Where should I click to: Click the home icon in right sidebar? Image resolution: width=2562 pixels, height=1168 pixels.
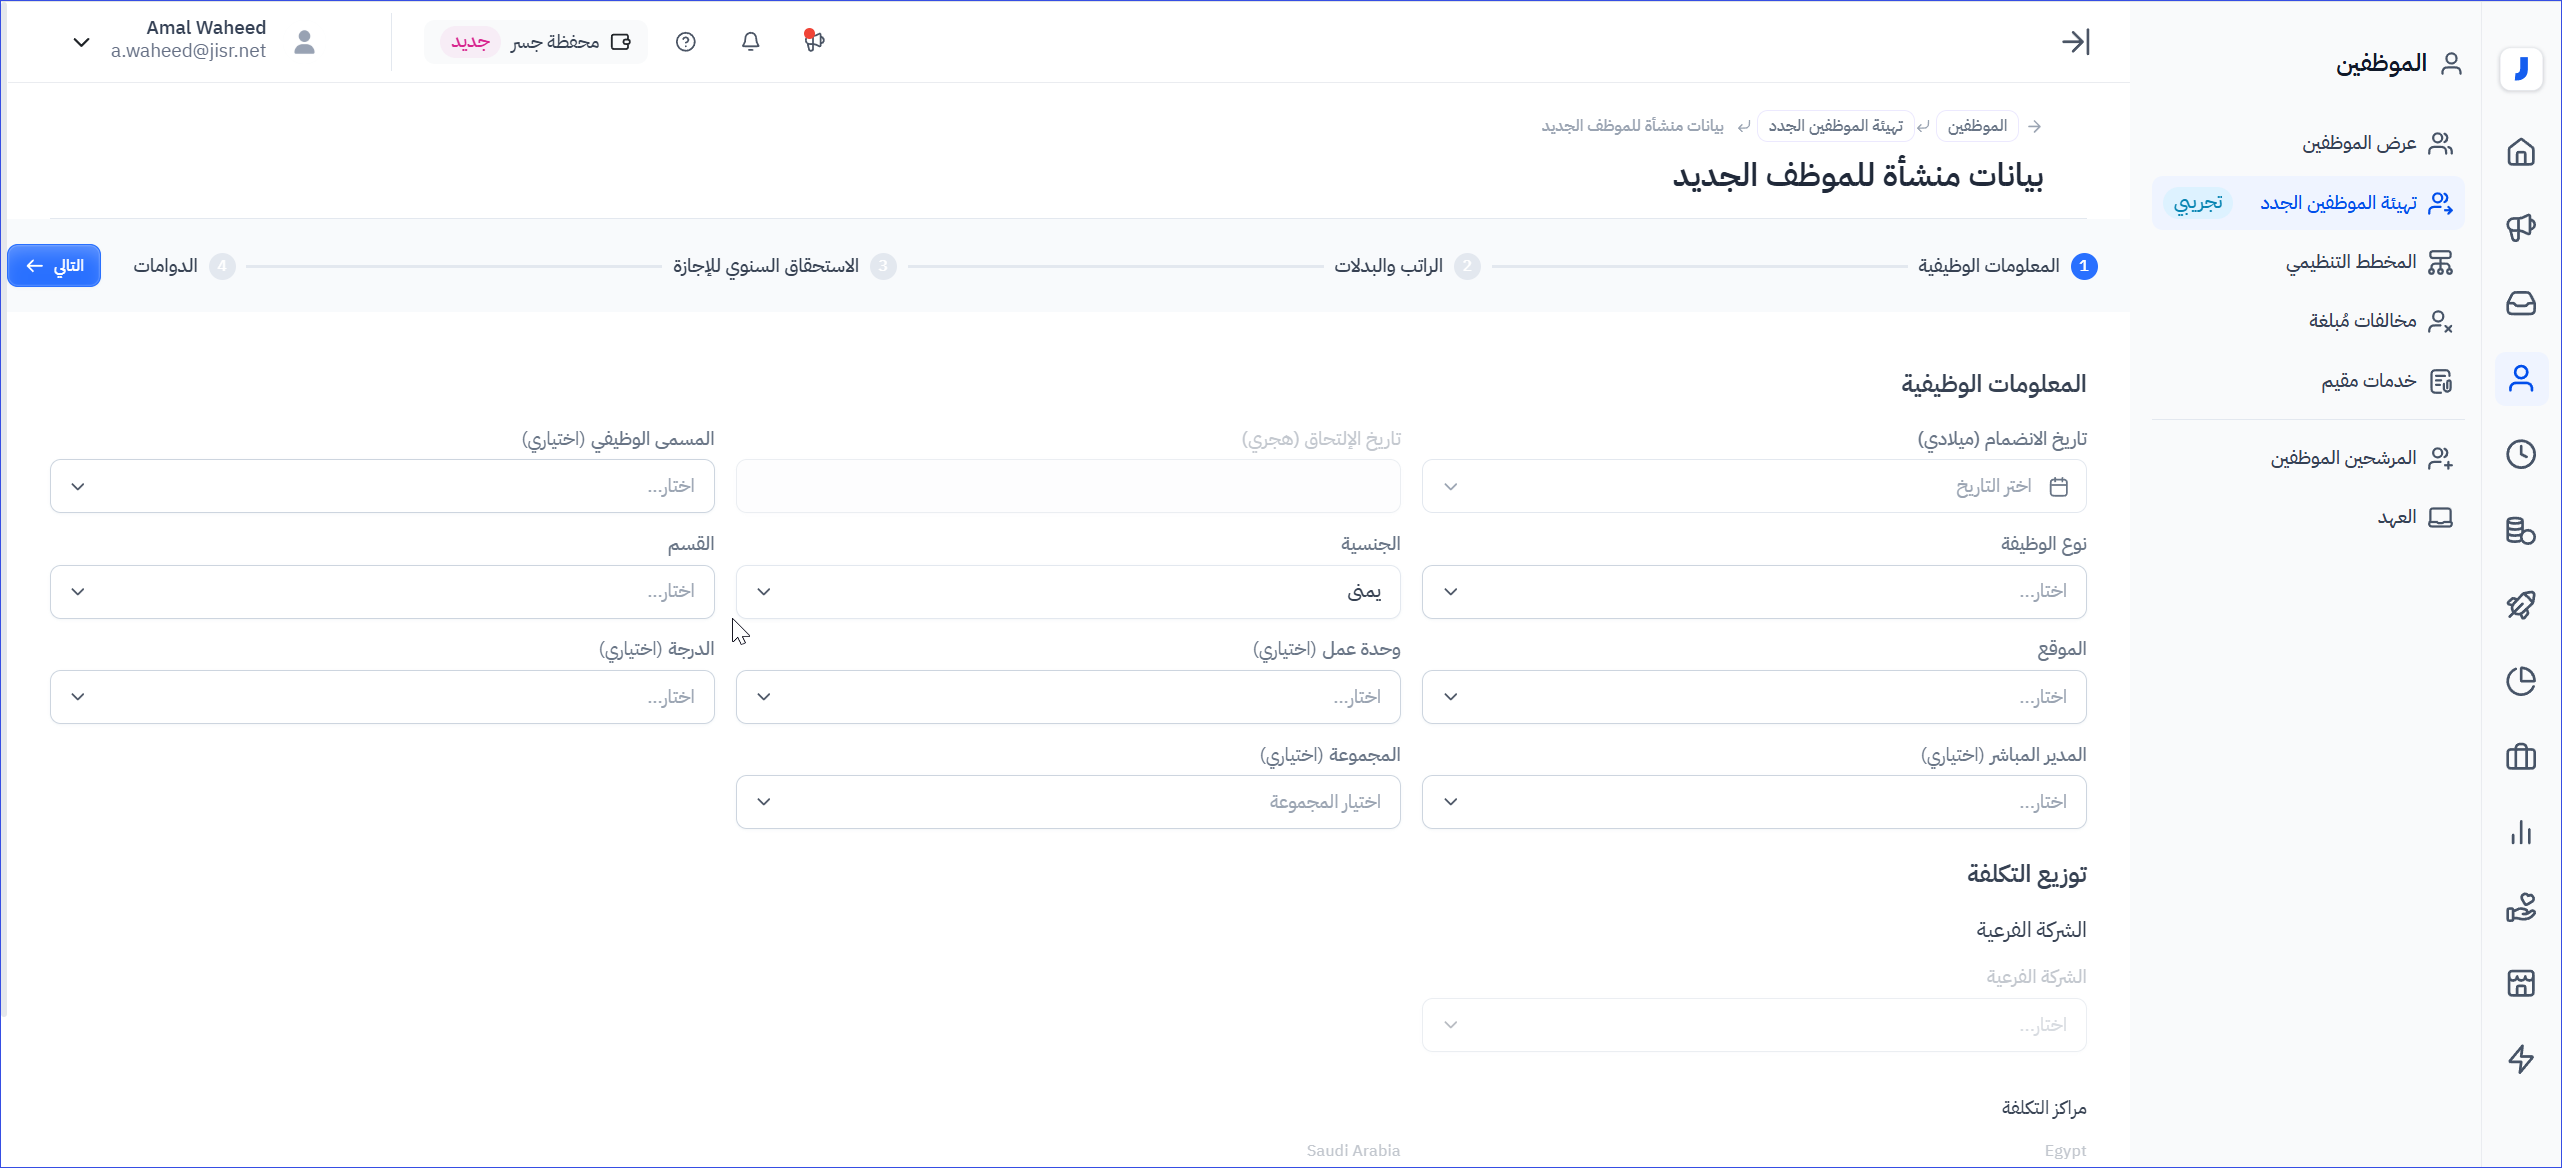coord(2520,152)
